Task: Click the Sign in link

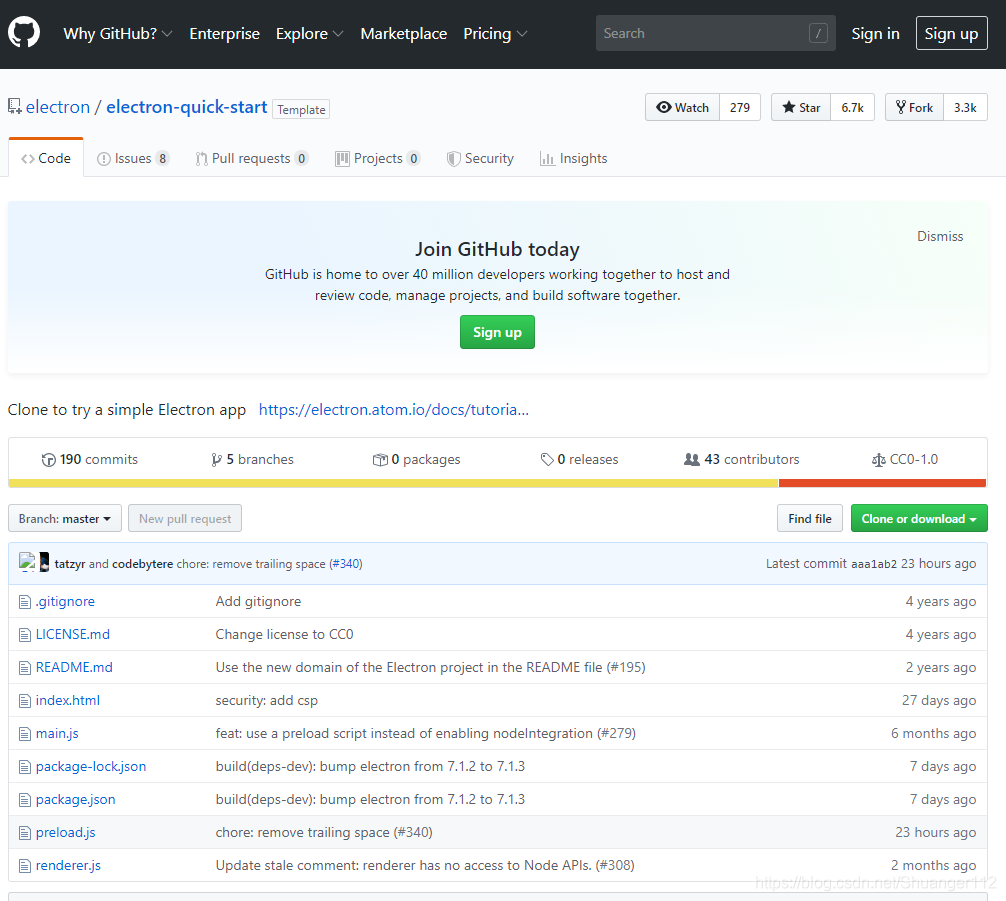Action: [x=875, y=33]
